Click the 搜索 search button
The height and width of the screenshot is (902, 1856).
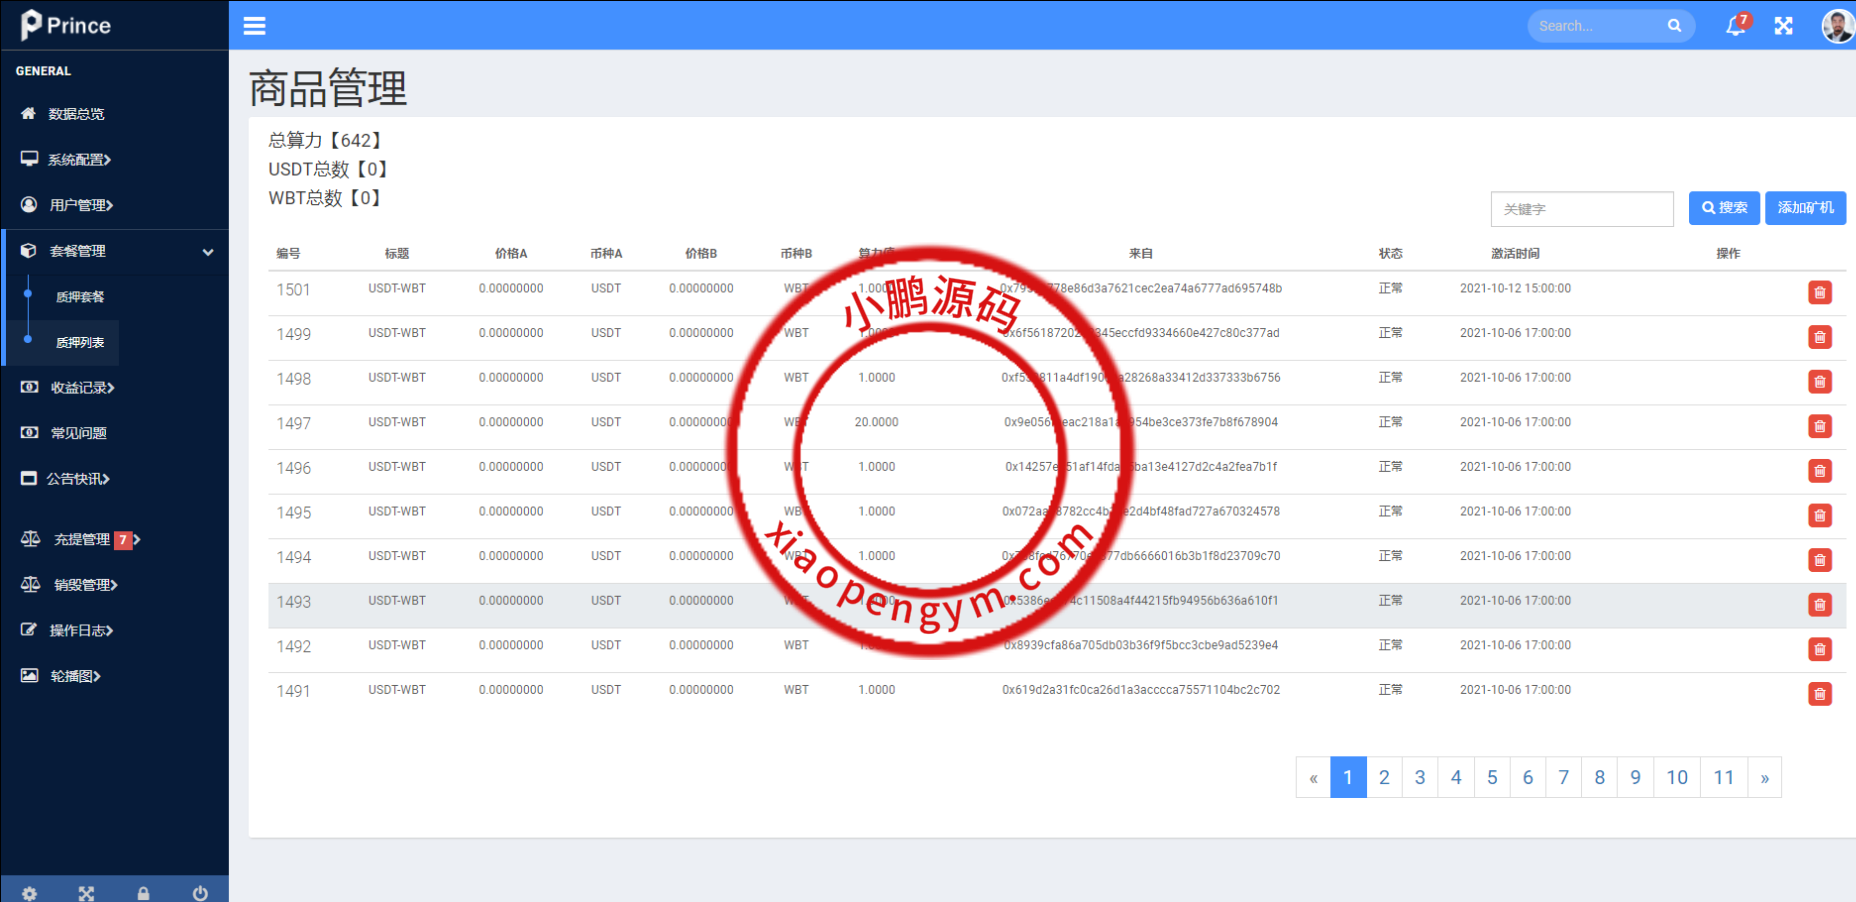click(x=1724, y=208)
